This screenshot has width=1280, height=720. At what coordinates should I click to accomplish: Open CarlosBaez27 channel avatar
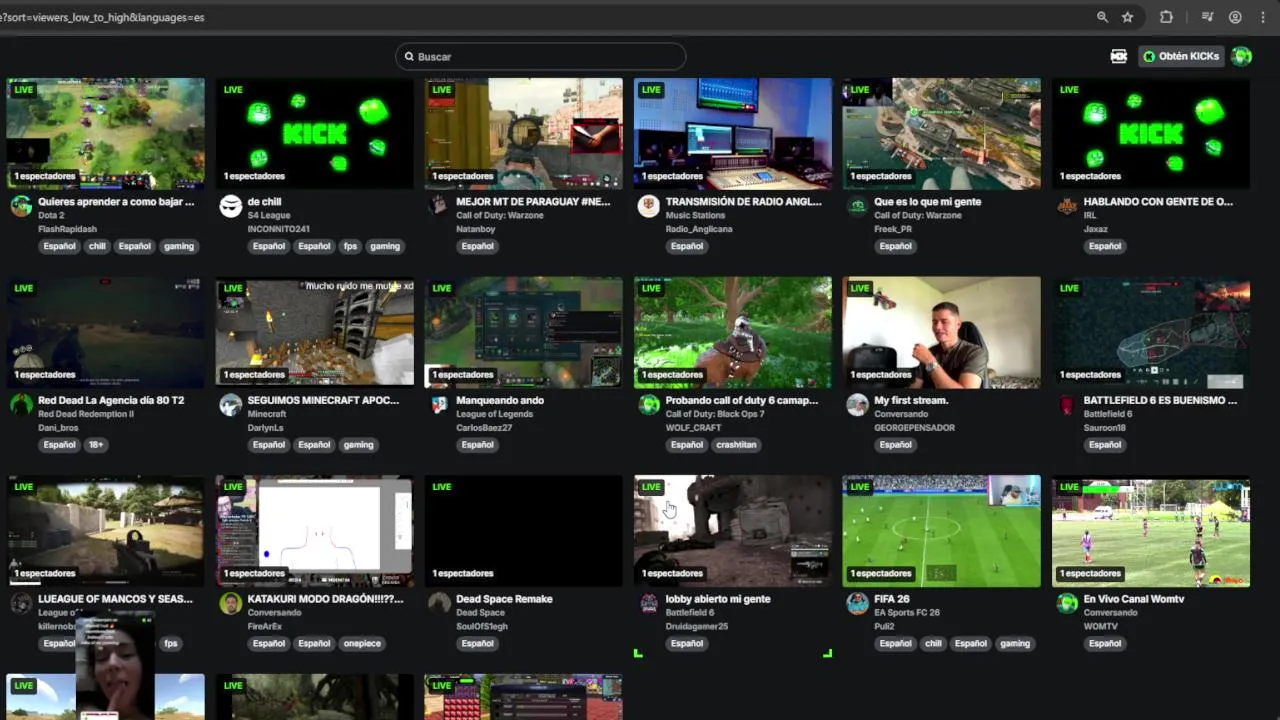coord(438,404)
